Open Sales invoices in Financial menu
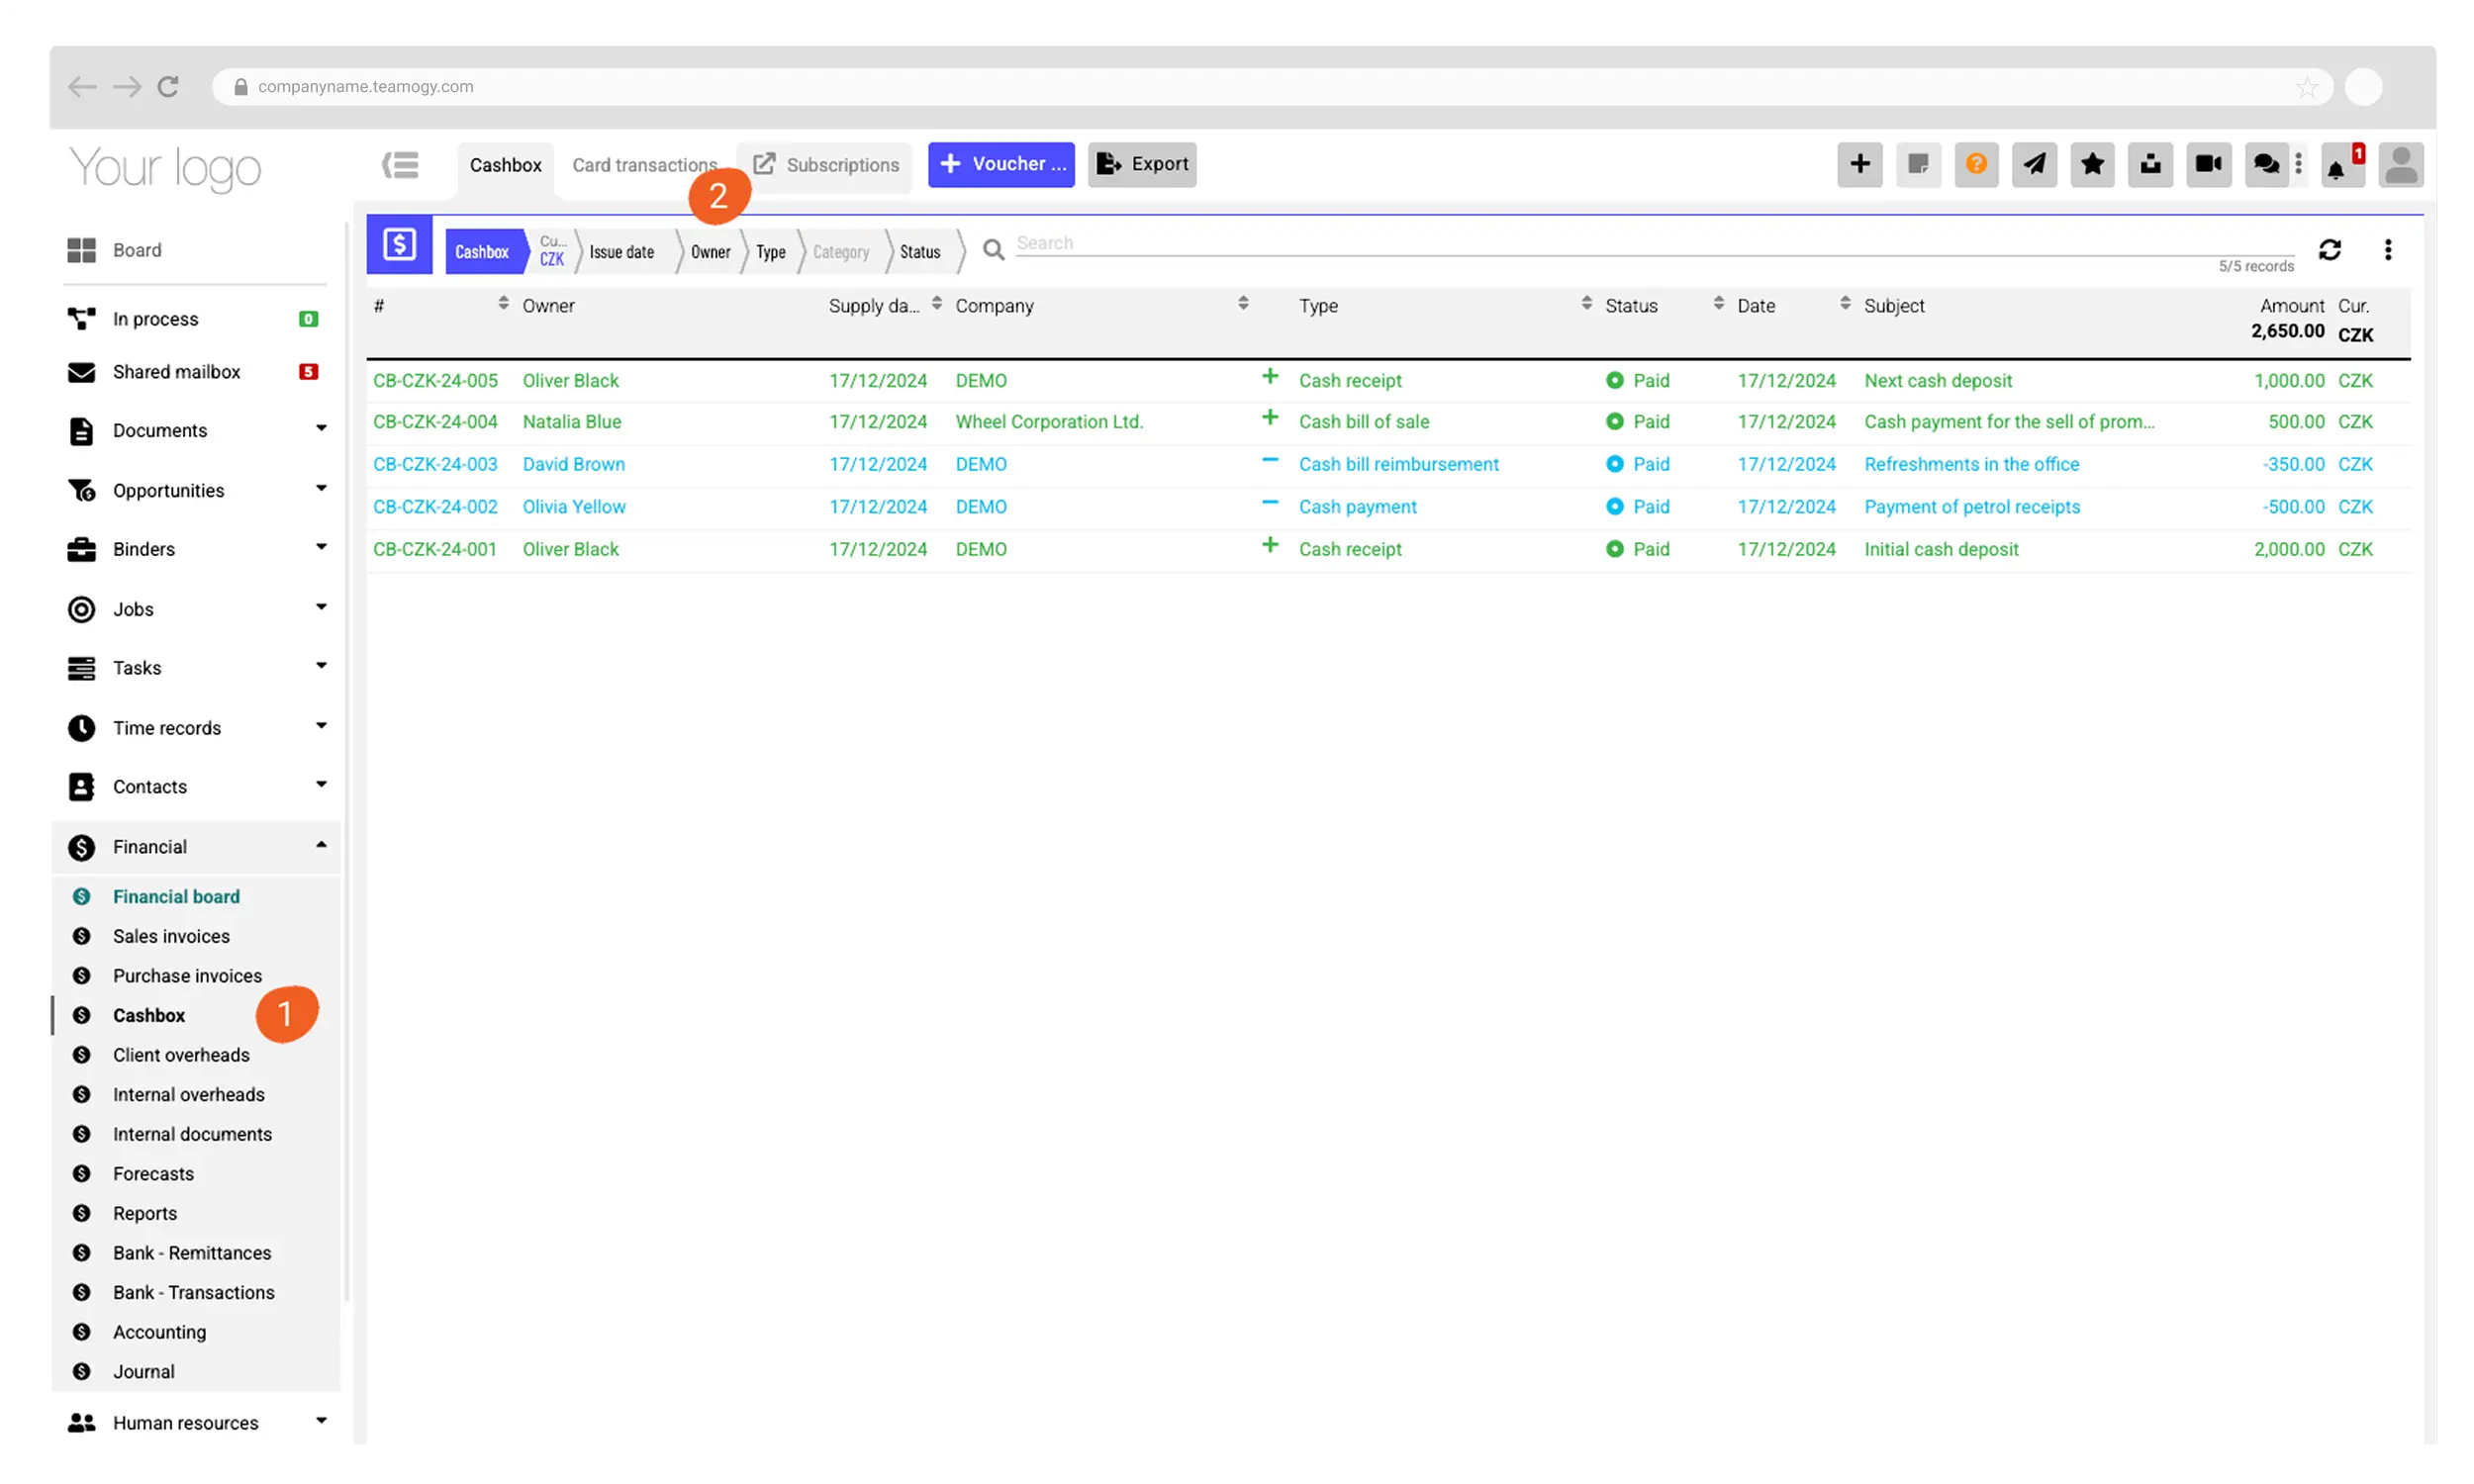 [x=171, y=936]
